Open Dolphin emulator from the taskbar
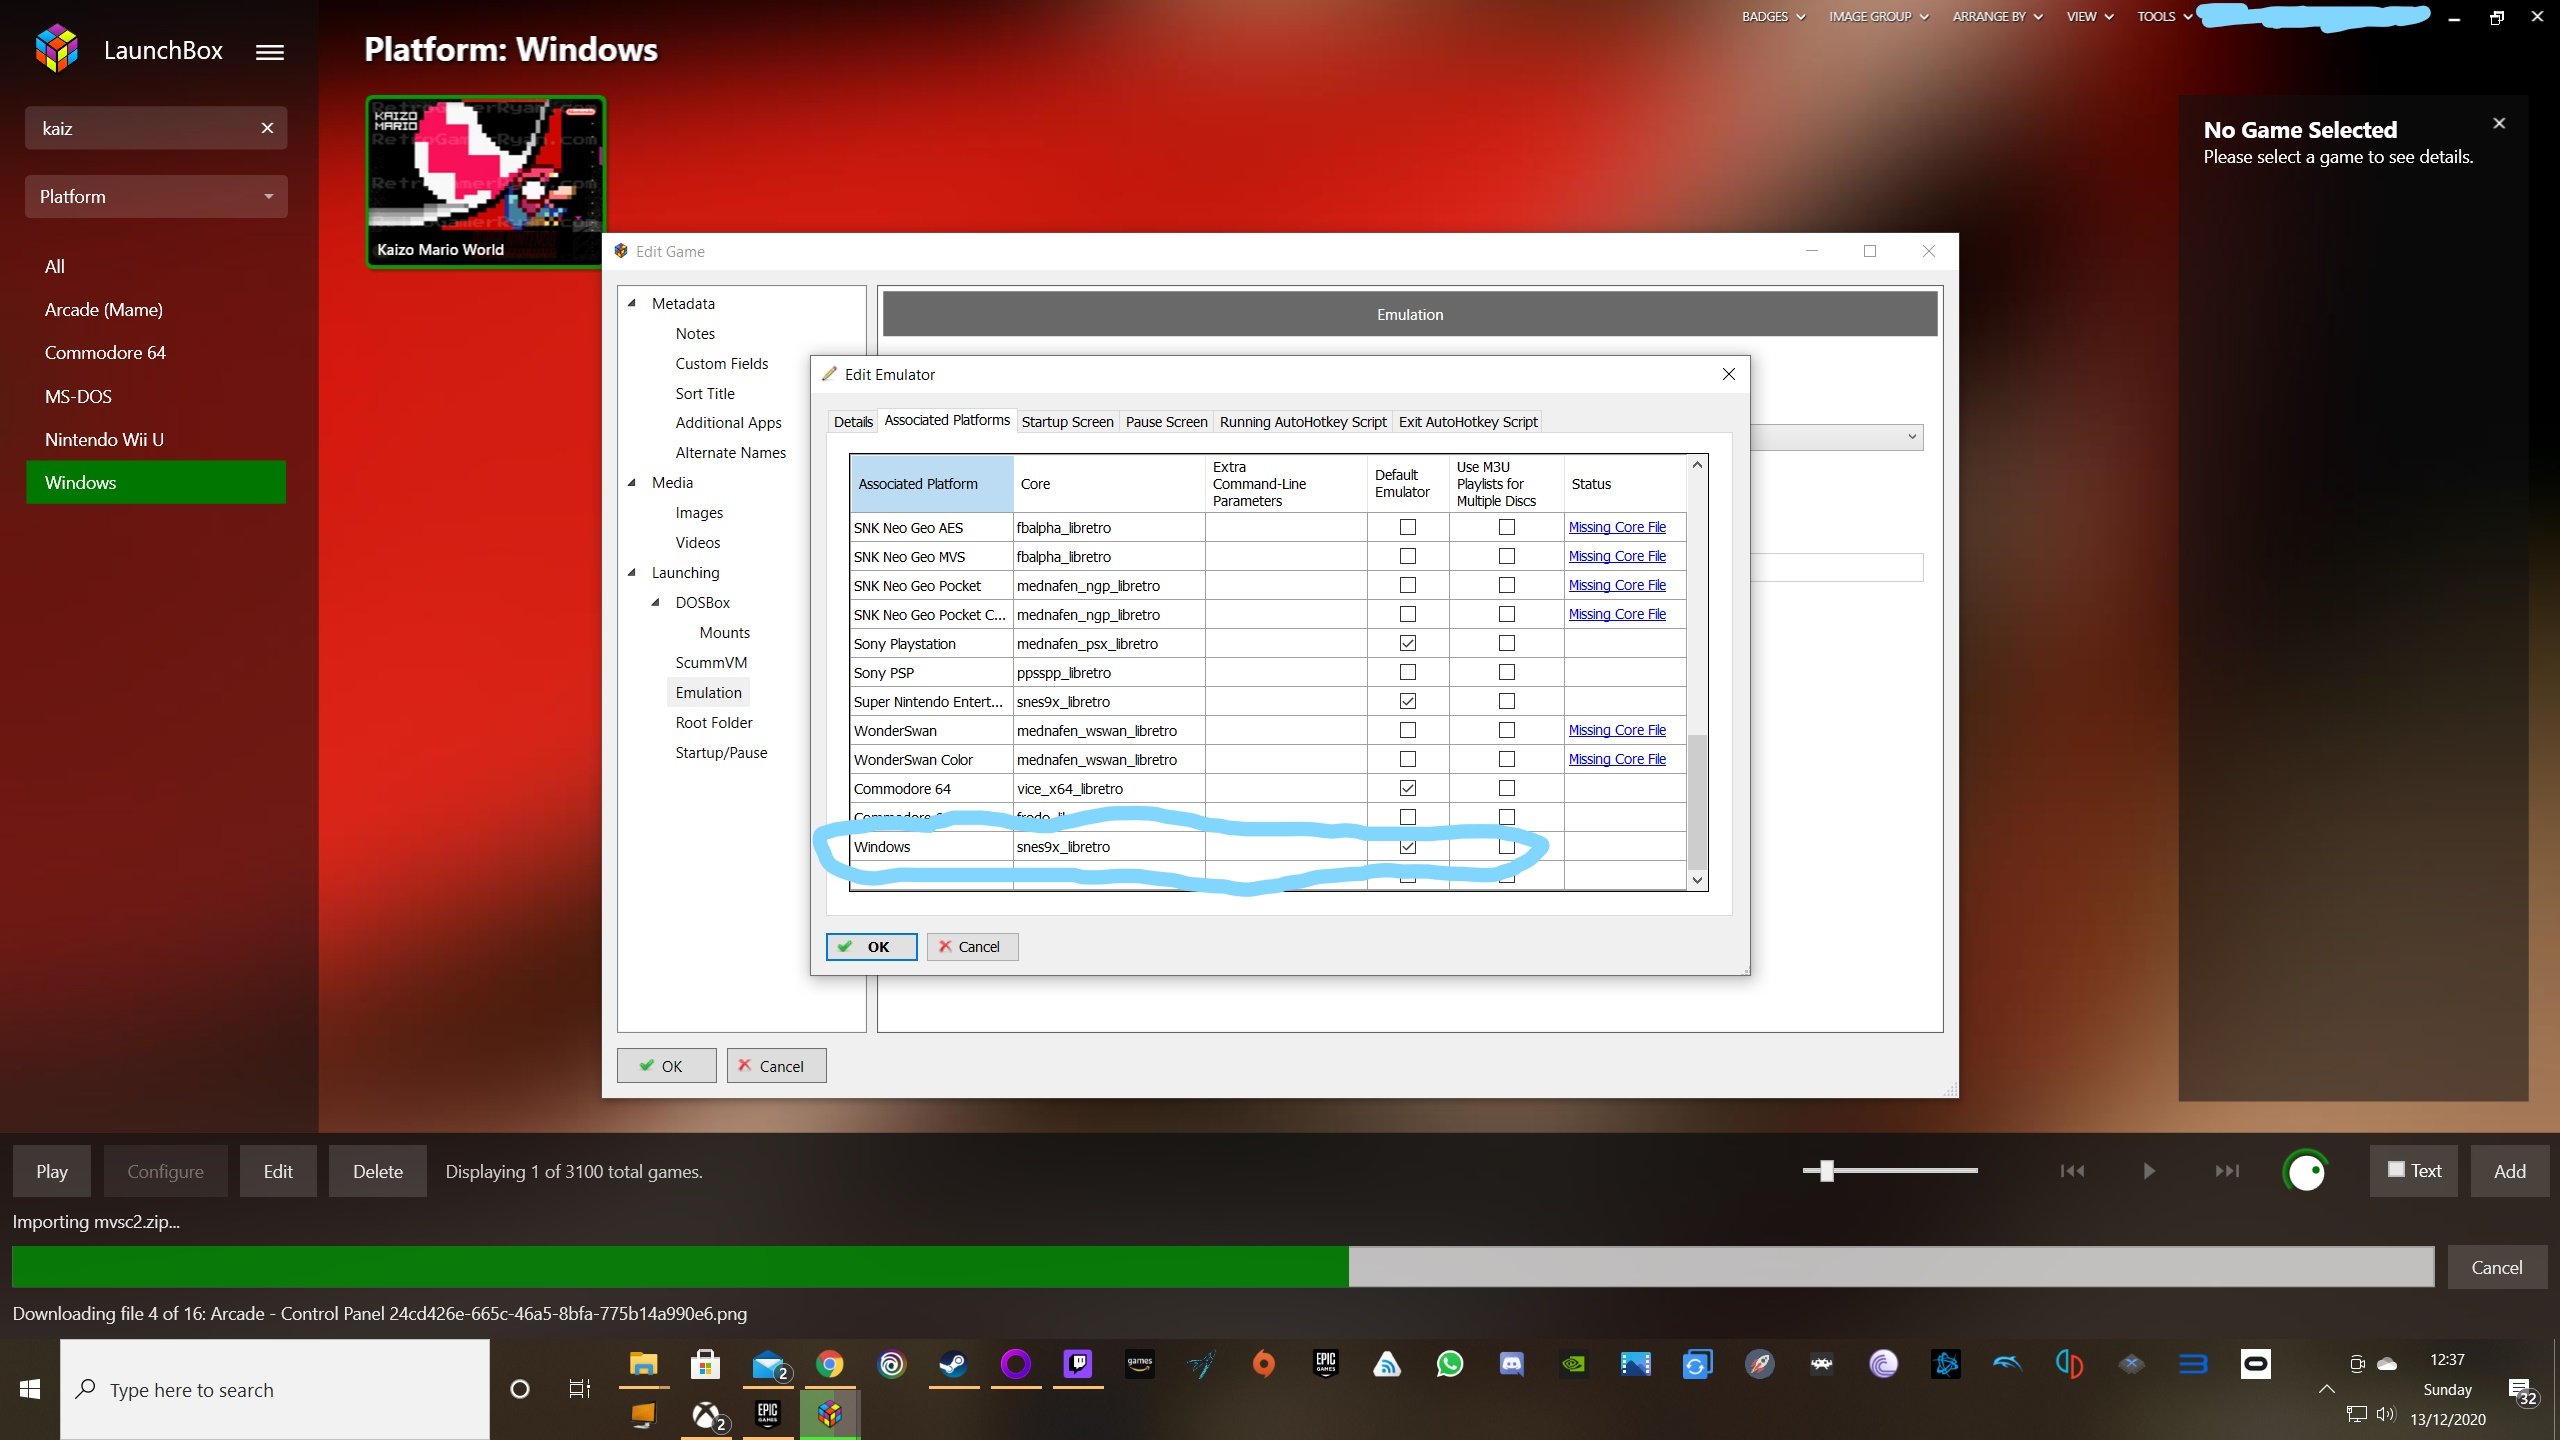The width and height of the screenshot is (2560, 1440). pyautogui.click(x=2007, y=1364)
